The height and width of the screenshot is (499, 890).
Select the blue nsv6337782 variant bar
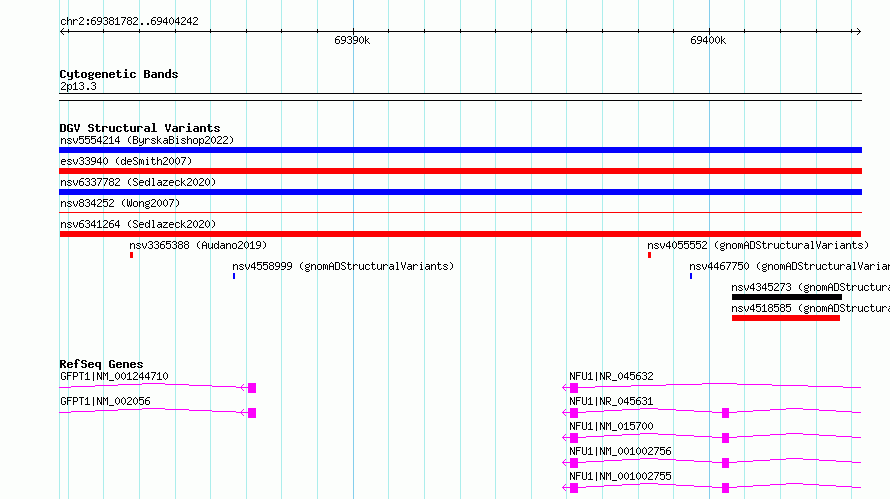click(460, 192)
